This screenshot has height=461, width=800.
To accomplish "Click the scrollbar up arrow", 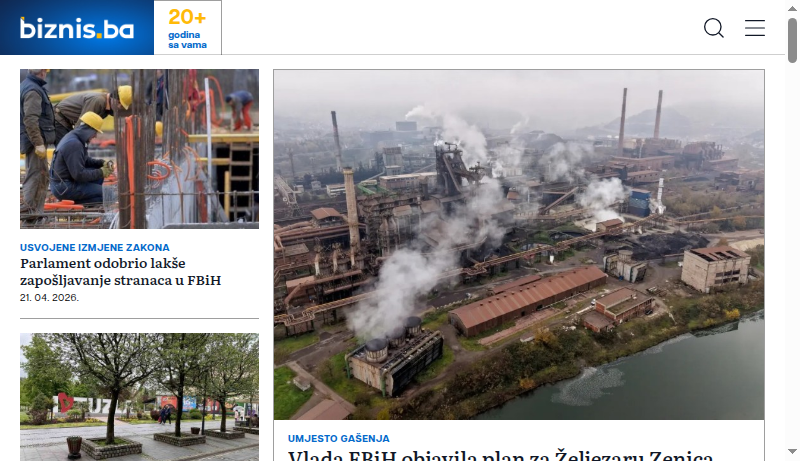I will point(792,9).
